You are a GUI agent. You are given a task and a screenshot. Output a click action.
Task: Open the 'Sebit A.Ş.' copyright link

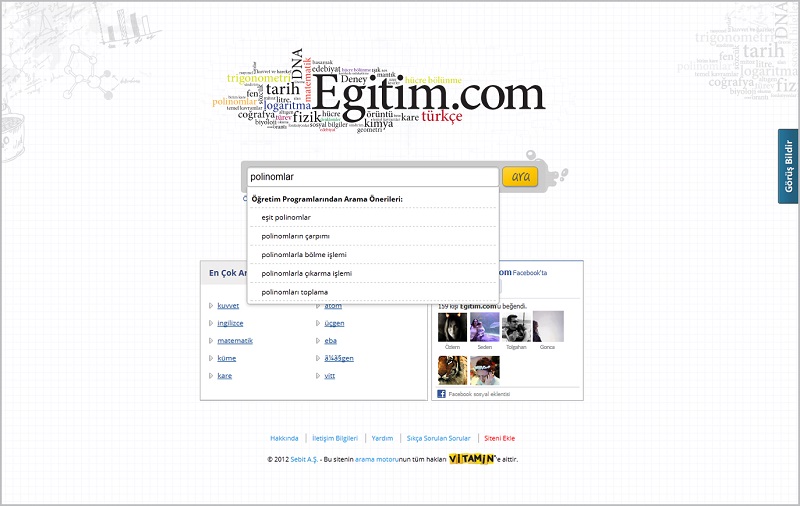point(304,459)
